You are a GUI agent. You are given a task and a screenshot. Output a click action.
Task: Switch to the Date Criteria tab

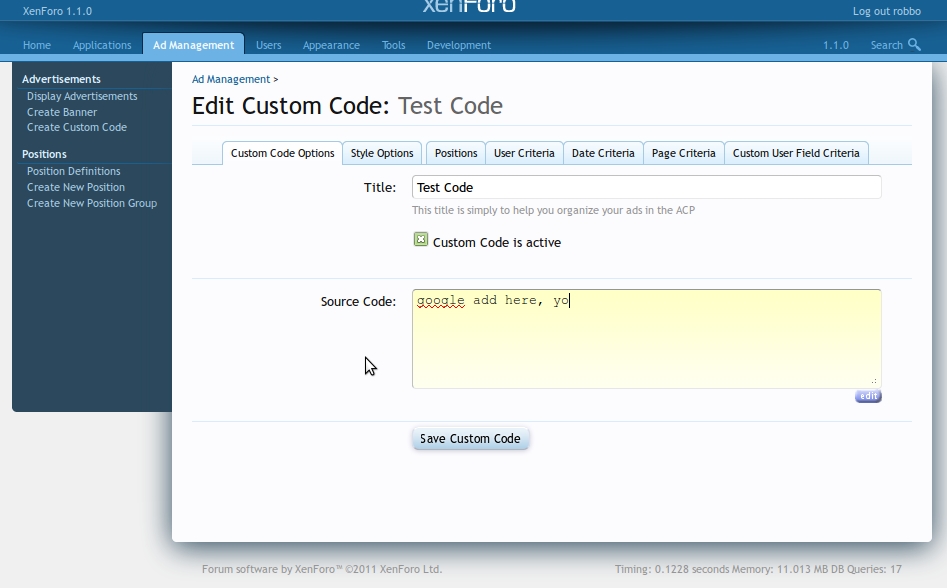point(603,153)
